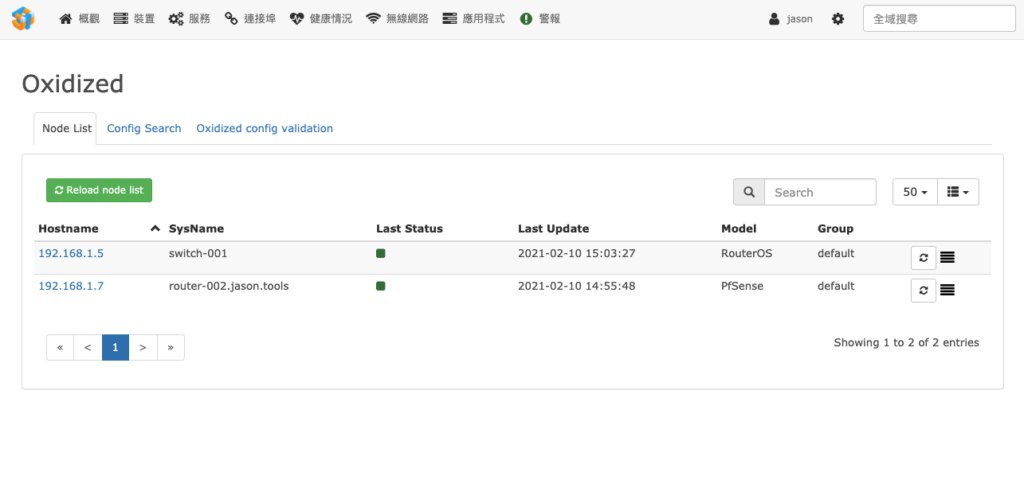Open the 概觀 overview menu

(x=79, y=19)
